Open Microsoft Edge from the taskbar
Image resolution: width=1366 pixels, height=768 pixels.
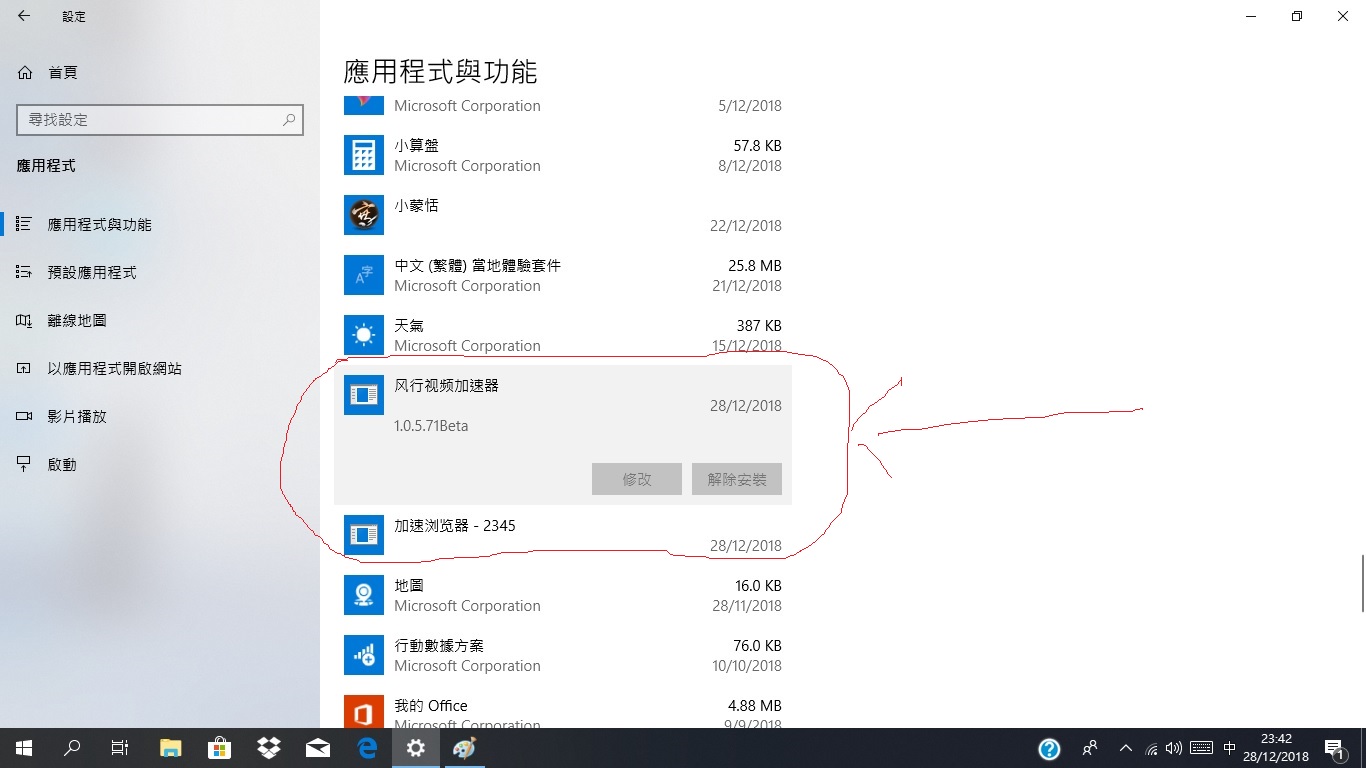(367, 748)
